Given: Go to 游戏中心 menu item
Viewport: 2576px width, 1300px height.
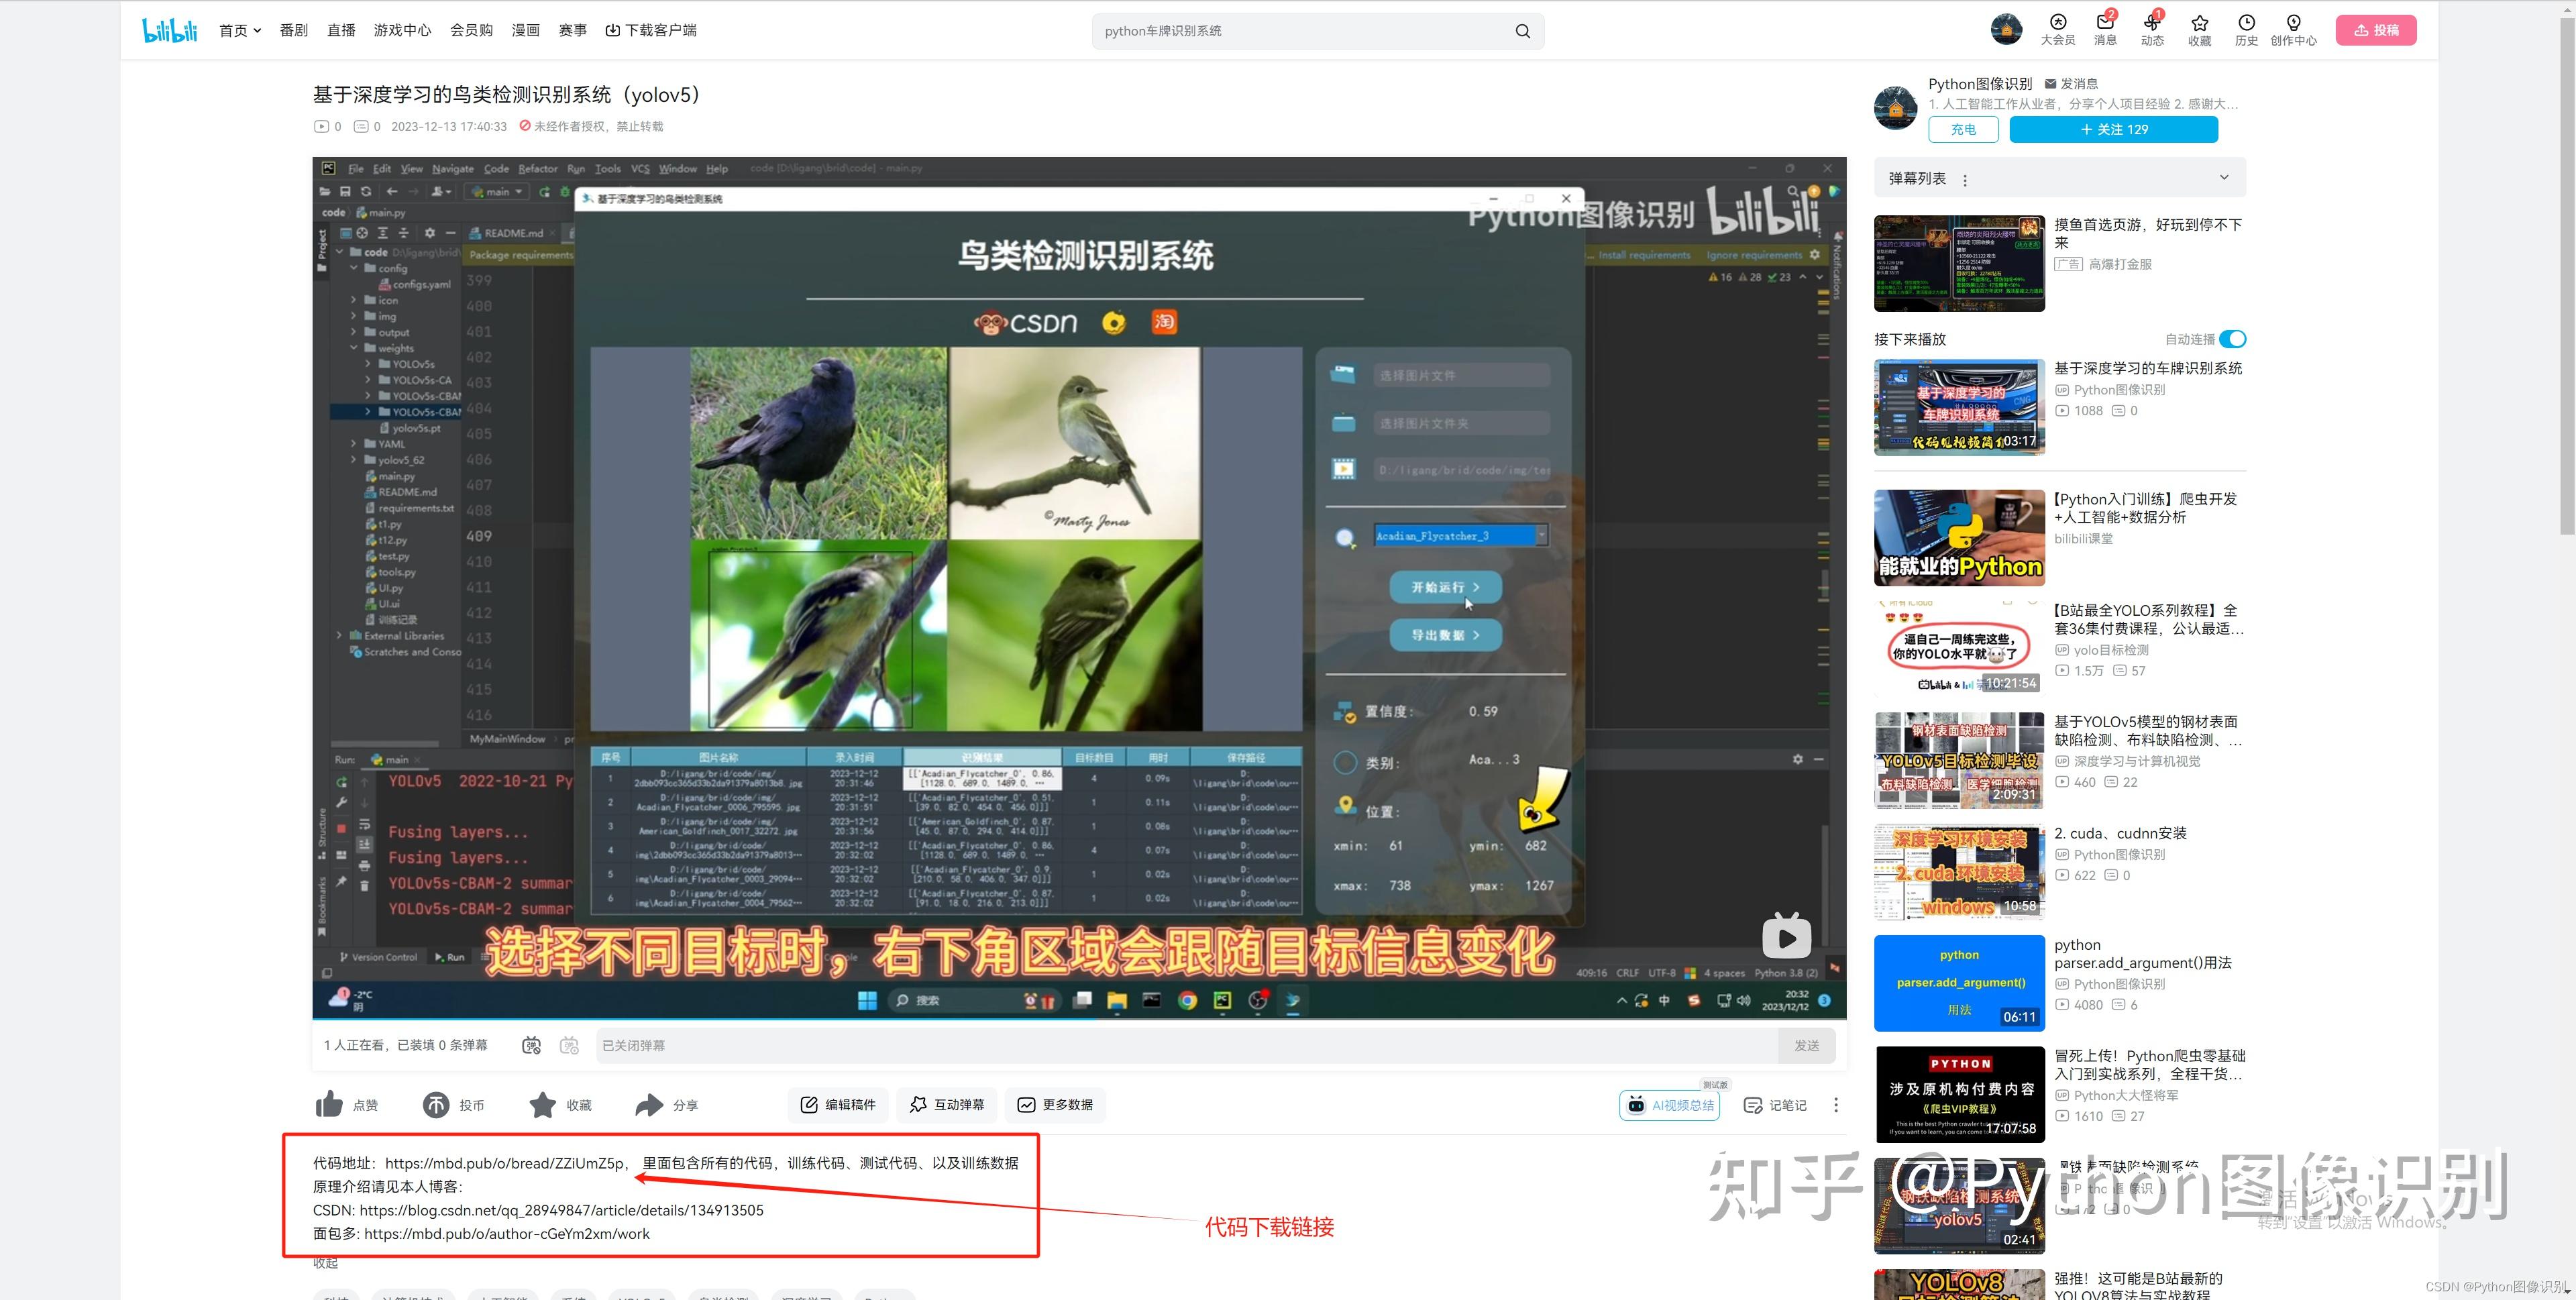Looking at the screenshot, I should click(x=402, y=29).
